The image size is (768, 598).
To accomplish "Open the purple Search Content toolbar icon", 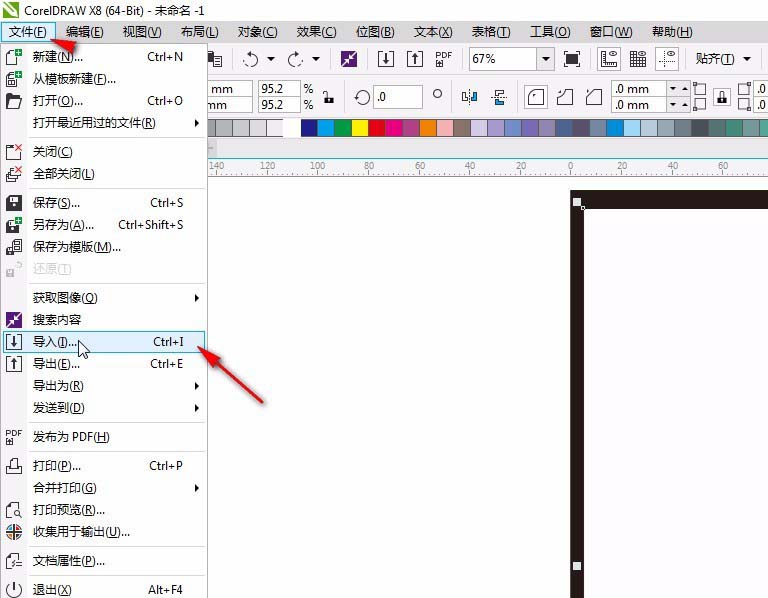I will point(349,59).
